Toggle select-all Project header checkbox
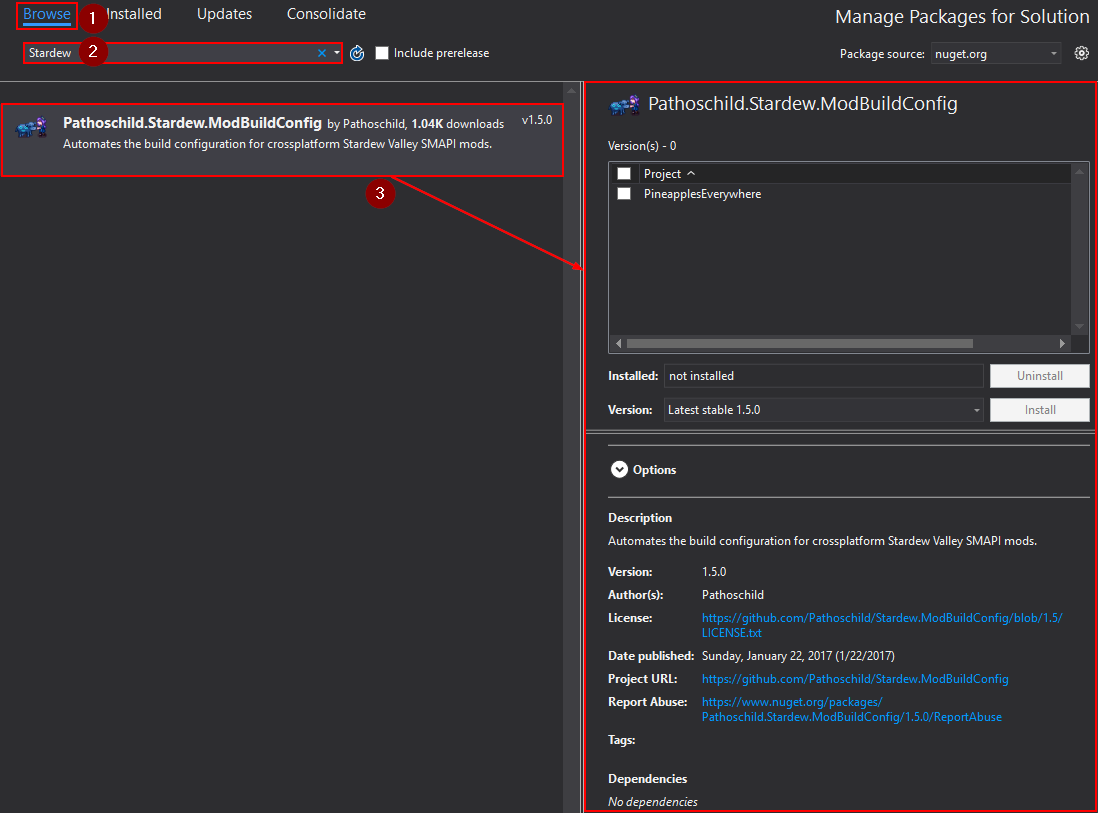Viewport: 1098px width, 813px height. (624, 174)
